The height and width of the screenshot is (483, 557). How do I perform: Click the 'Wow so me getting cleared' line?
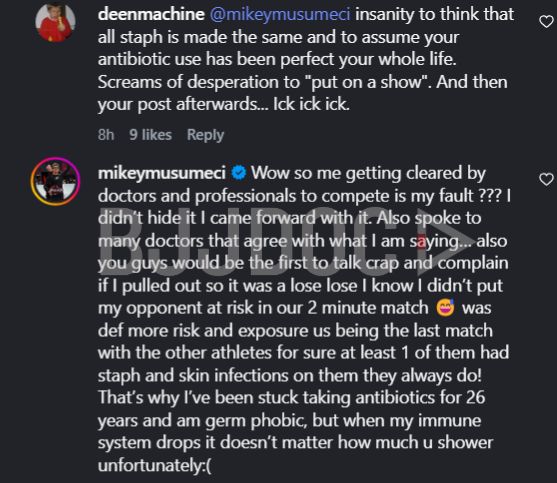pos(368,173)
